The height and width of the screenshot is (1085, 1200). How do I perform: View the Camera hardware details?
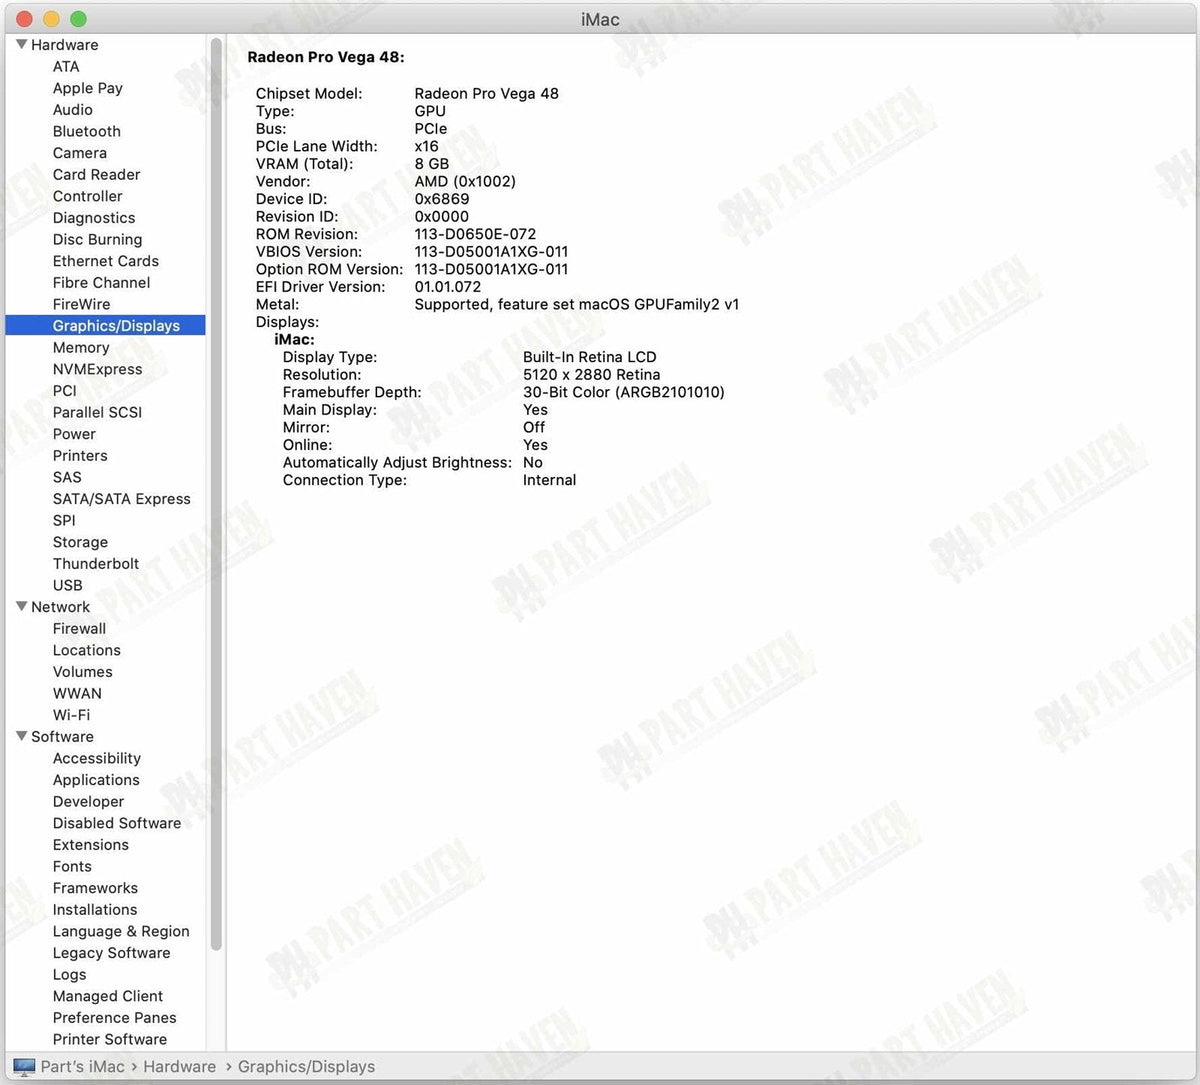pos(80,152)
